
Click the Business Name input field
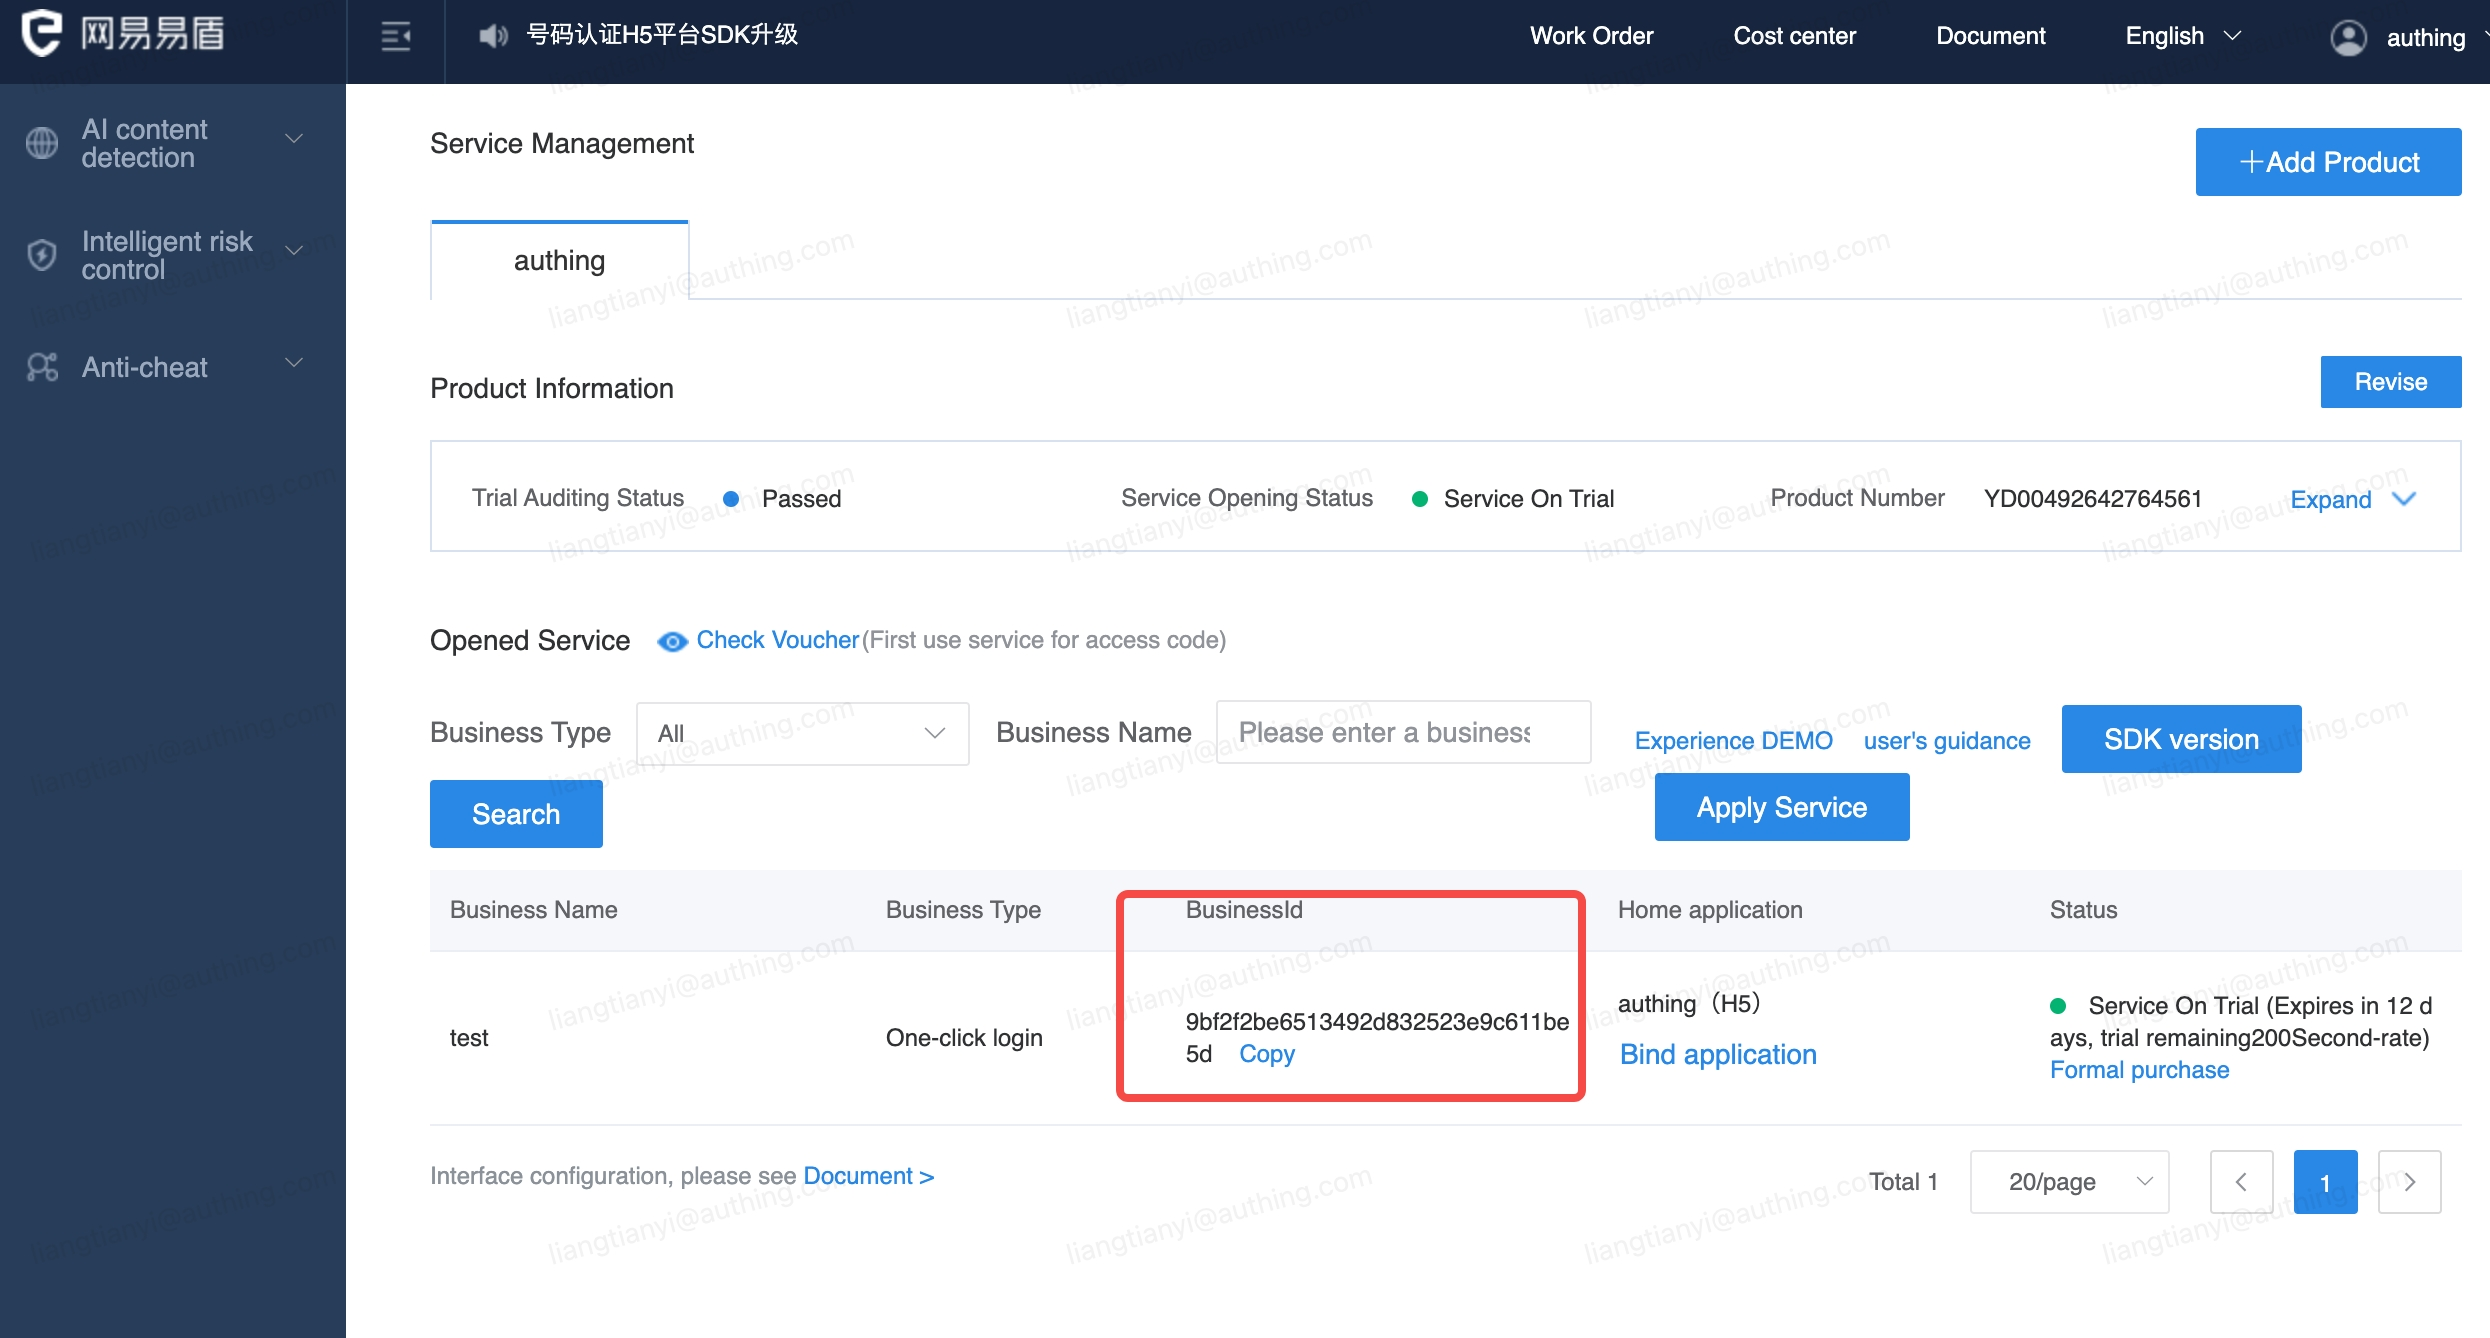coord(1402,732)
